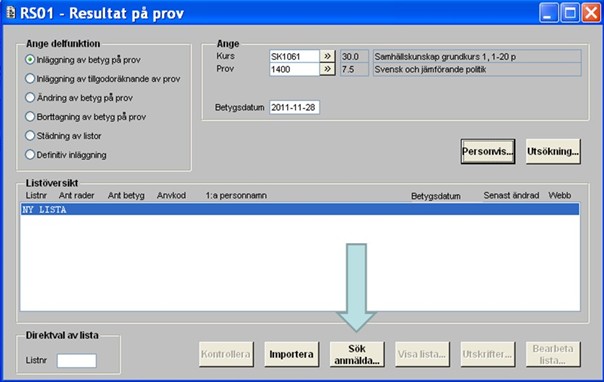Click the Senast ändrad column header
The width and height of the screenshot is (604, 382).
[x=511, y=195]
